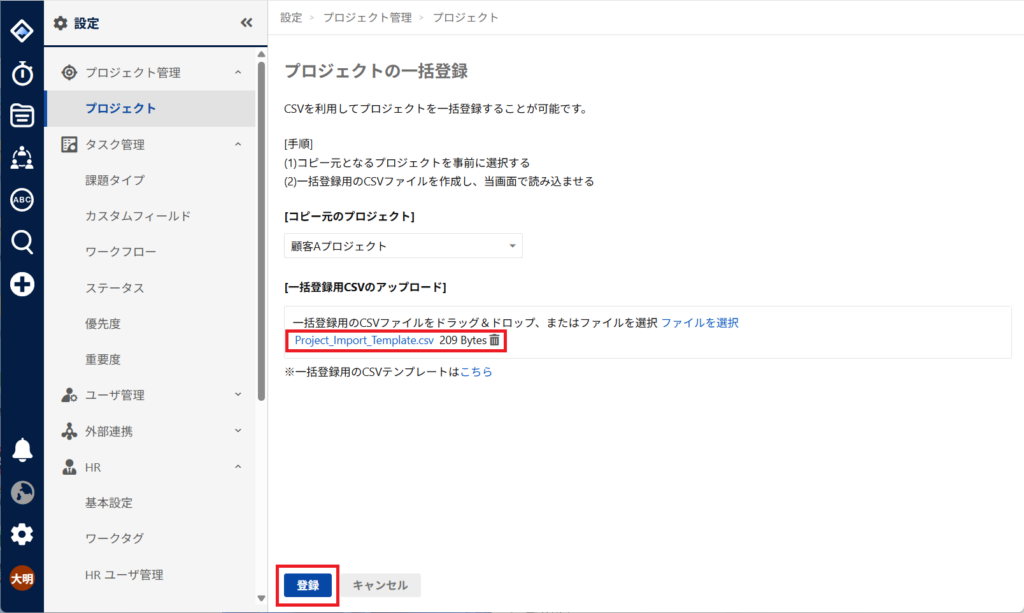Select カスタムフィールド in the sidebar
Screen dimensions: 1024x613
[x=138, y=216]
